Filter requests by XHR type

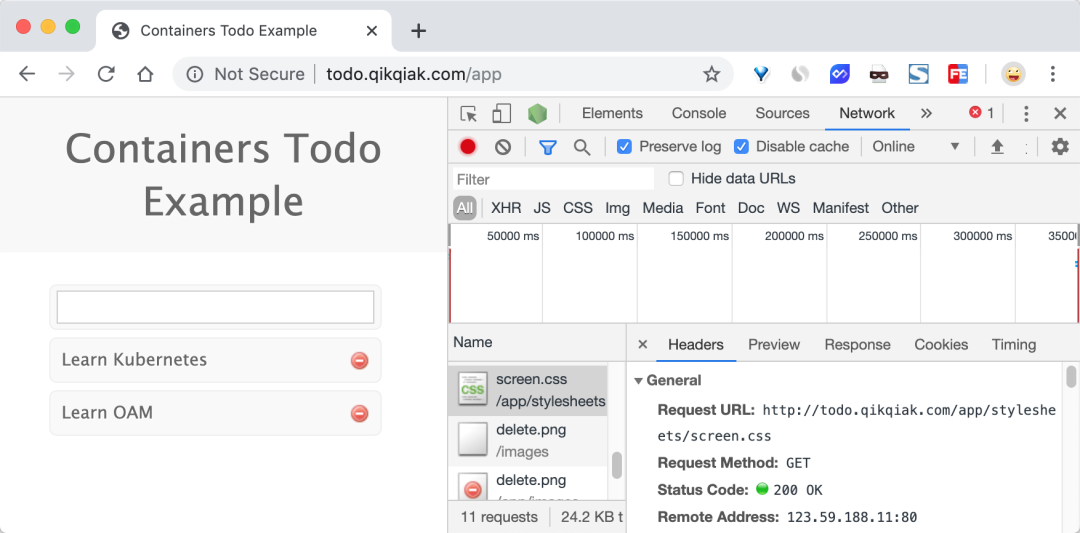click(x=506, y=208)
